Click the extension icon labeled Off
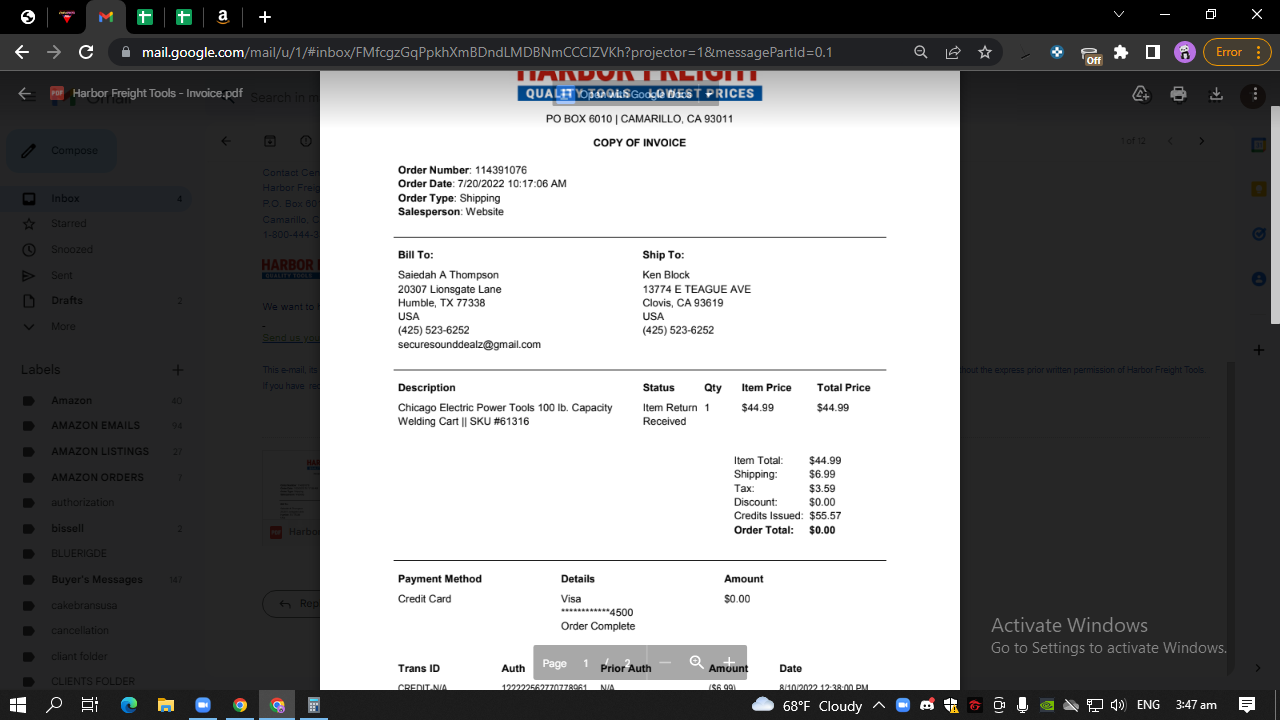 pos(1091,54)
